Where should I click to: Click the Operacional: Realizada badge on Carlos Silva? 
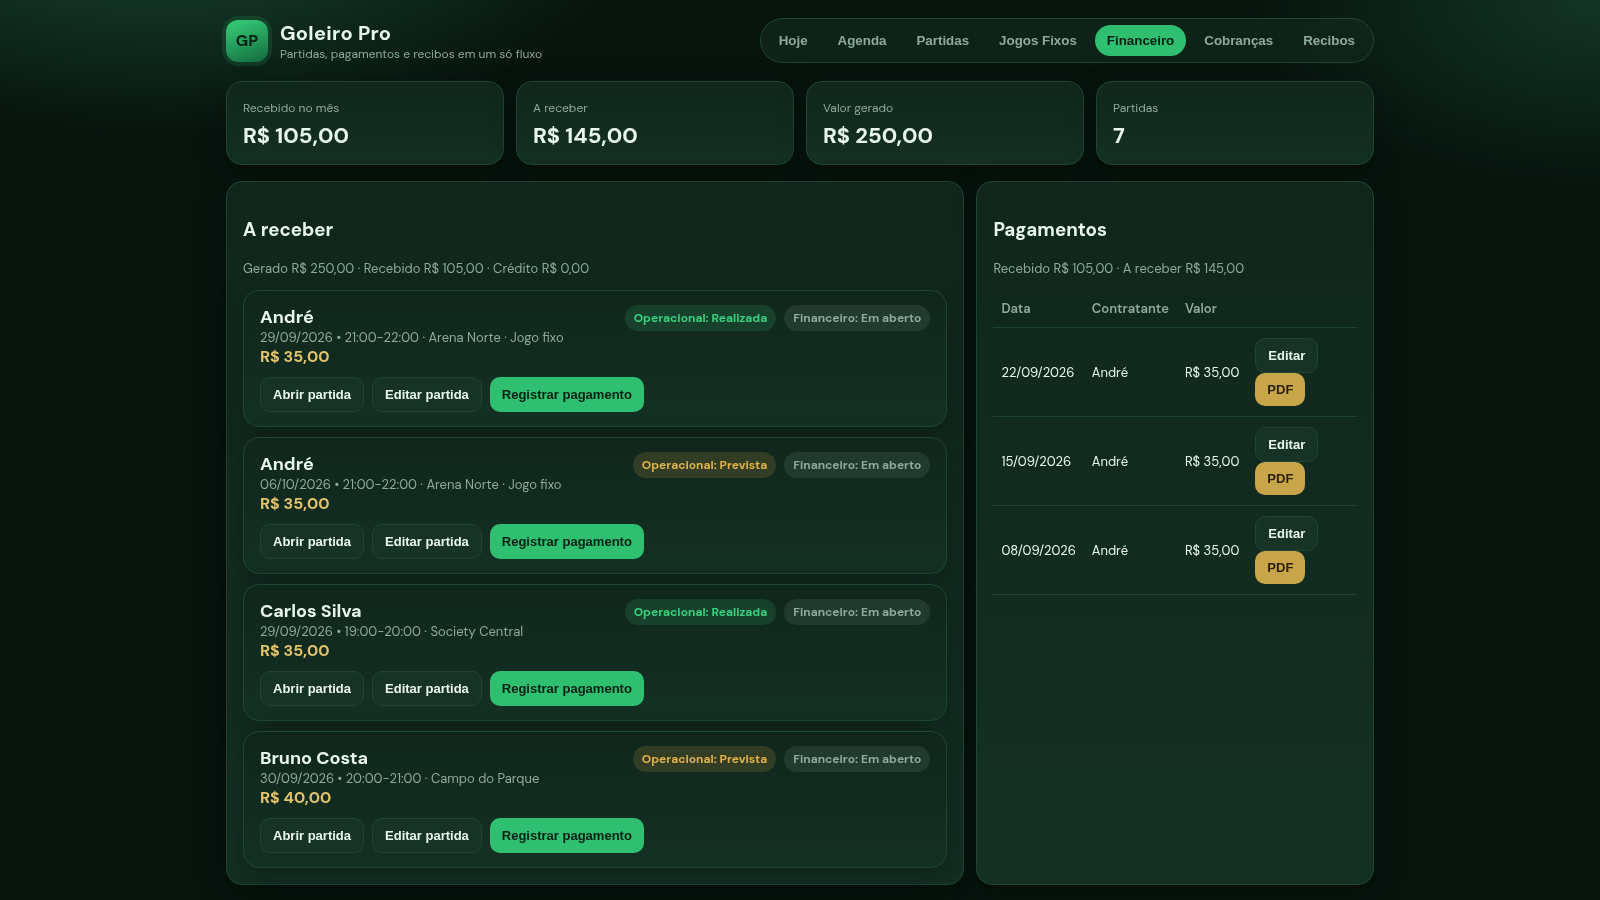(700, 612)
